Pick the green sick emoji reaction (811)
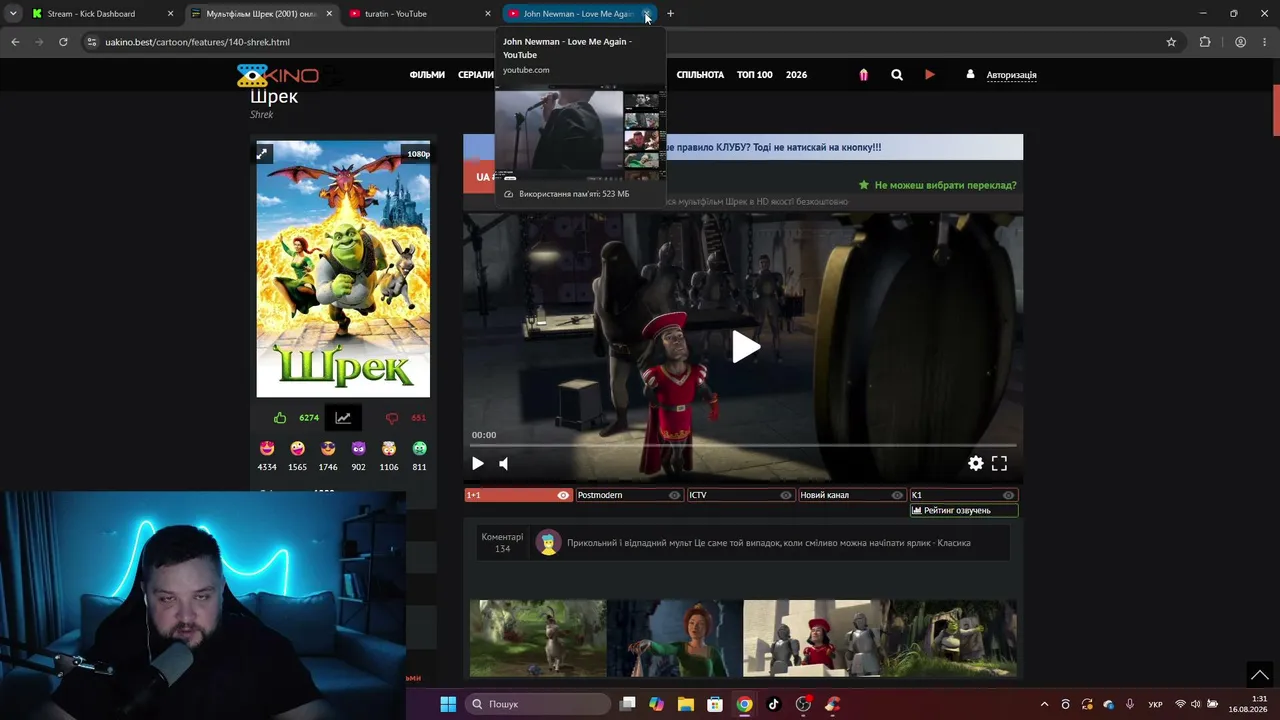This screenshot has height=720, width=1280. [x=420, y=448]
